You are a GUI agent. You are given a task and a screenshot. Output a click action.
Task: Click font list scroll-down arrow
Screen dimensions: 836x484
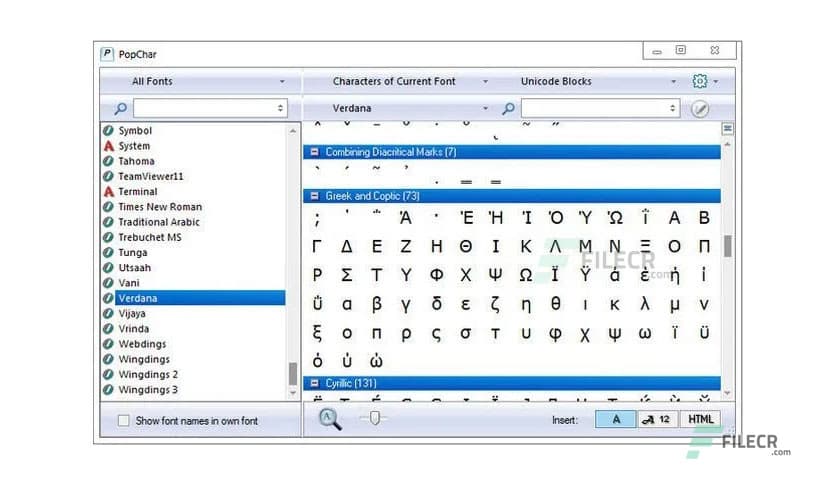click(x=293, y=393)
